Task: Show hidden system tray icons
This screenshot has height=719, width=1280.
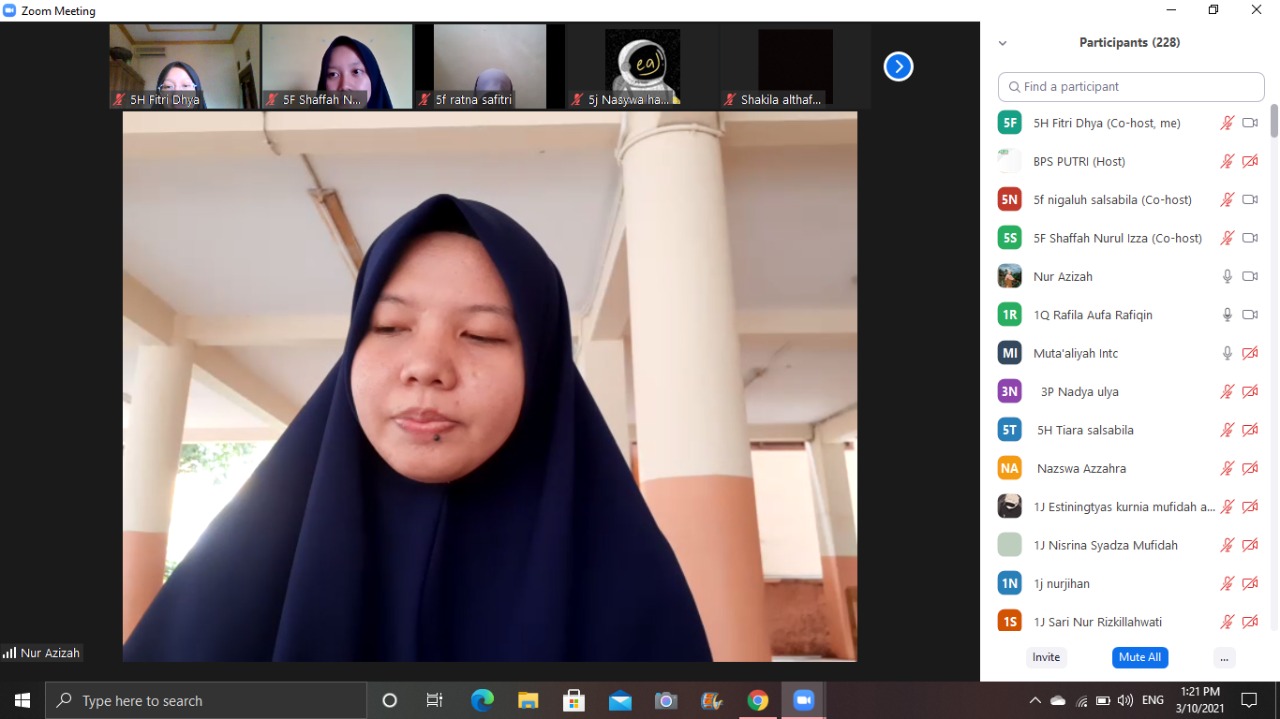Action: tap(1035, 701)
